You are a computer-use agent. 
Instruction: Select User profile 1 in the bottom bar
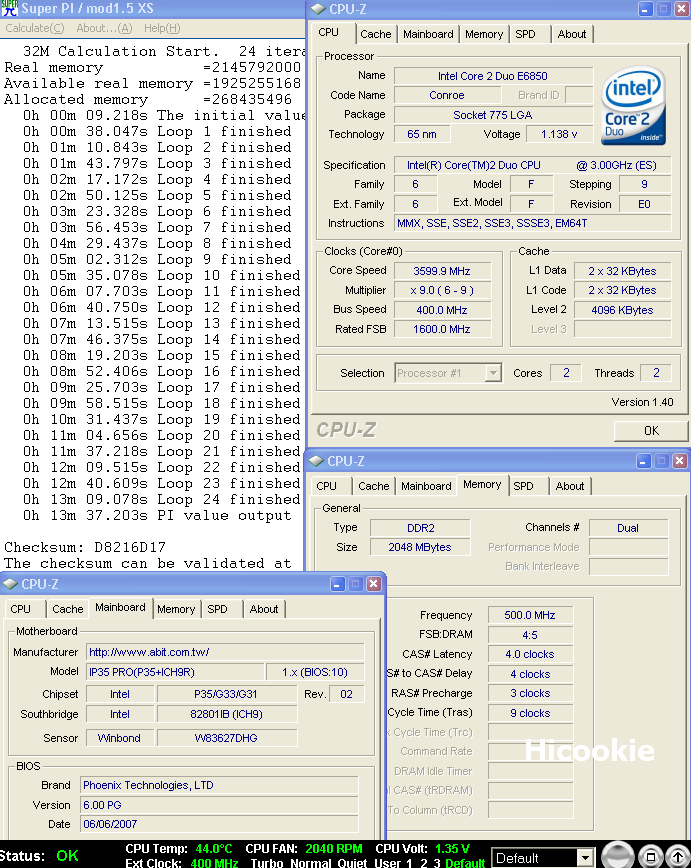click(410, 862)
